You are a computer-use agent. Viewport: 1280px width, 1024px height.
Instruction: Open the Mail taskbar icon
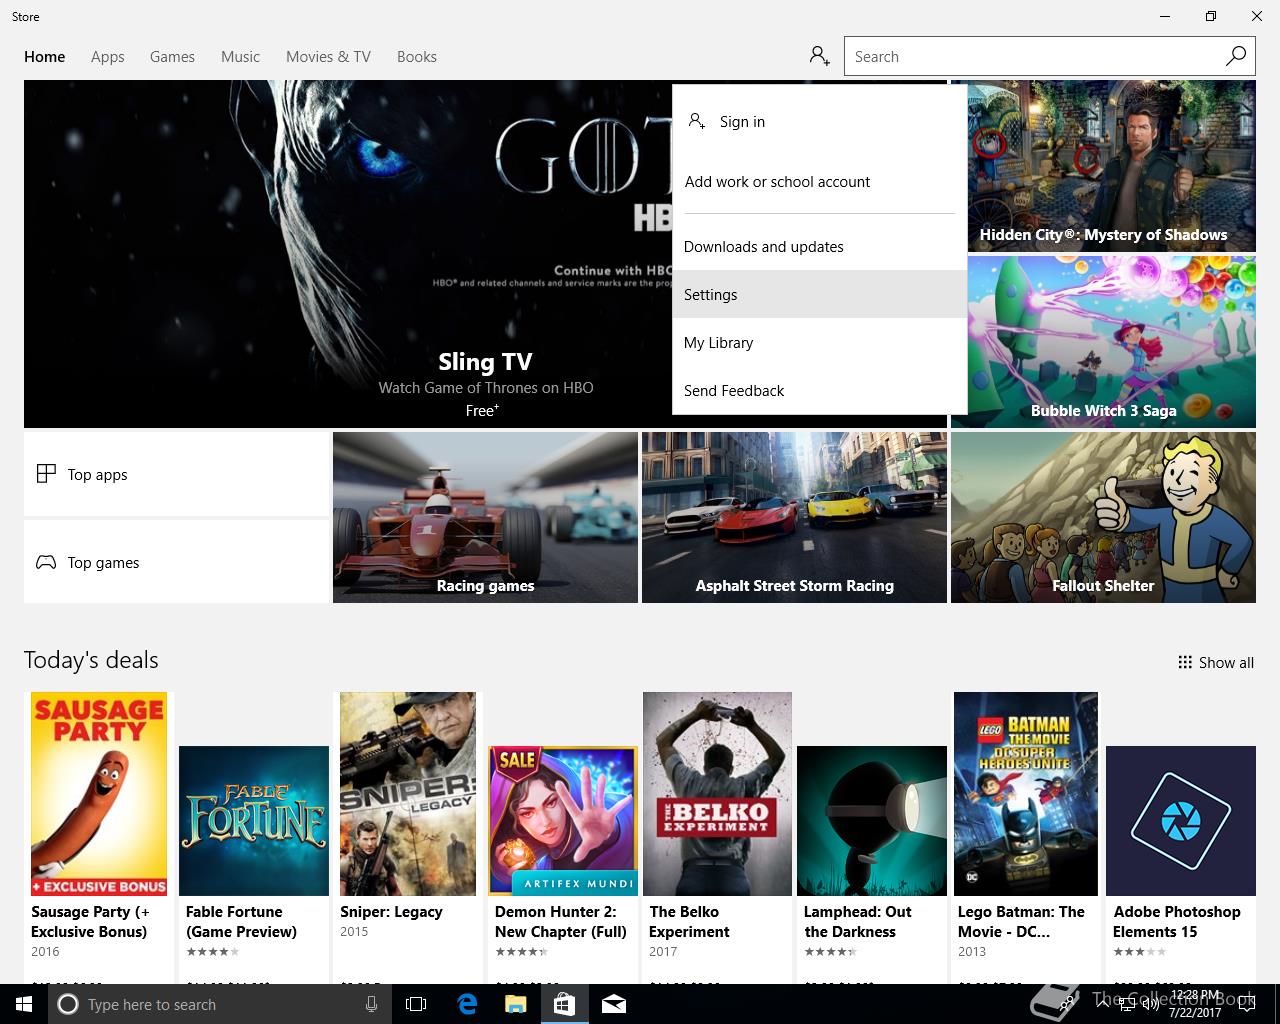point(614,1004)
